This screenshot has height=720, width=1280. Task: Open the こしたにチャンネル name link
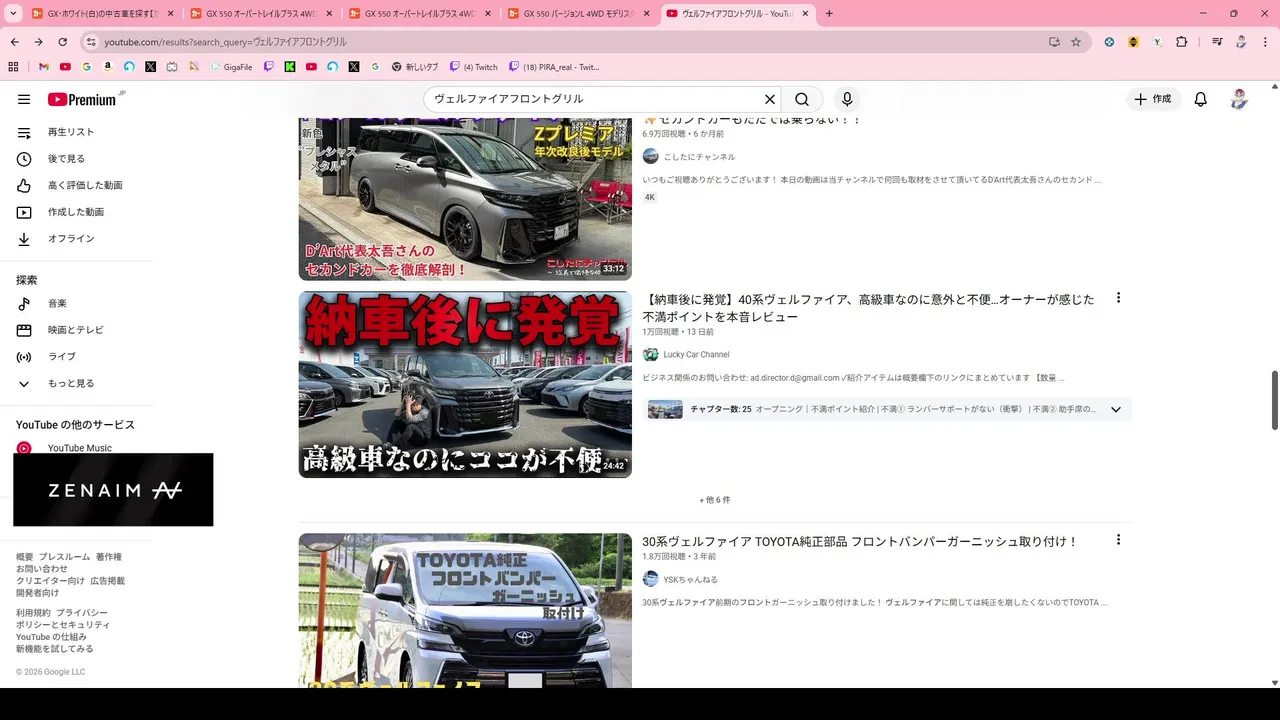[x=699, y=157]
